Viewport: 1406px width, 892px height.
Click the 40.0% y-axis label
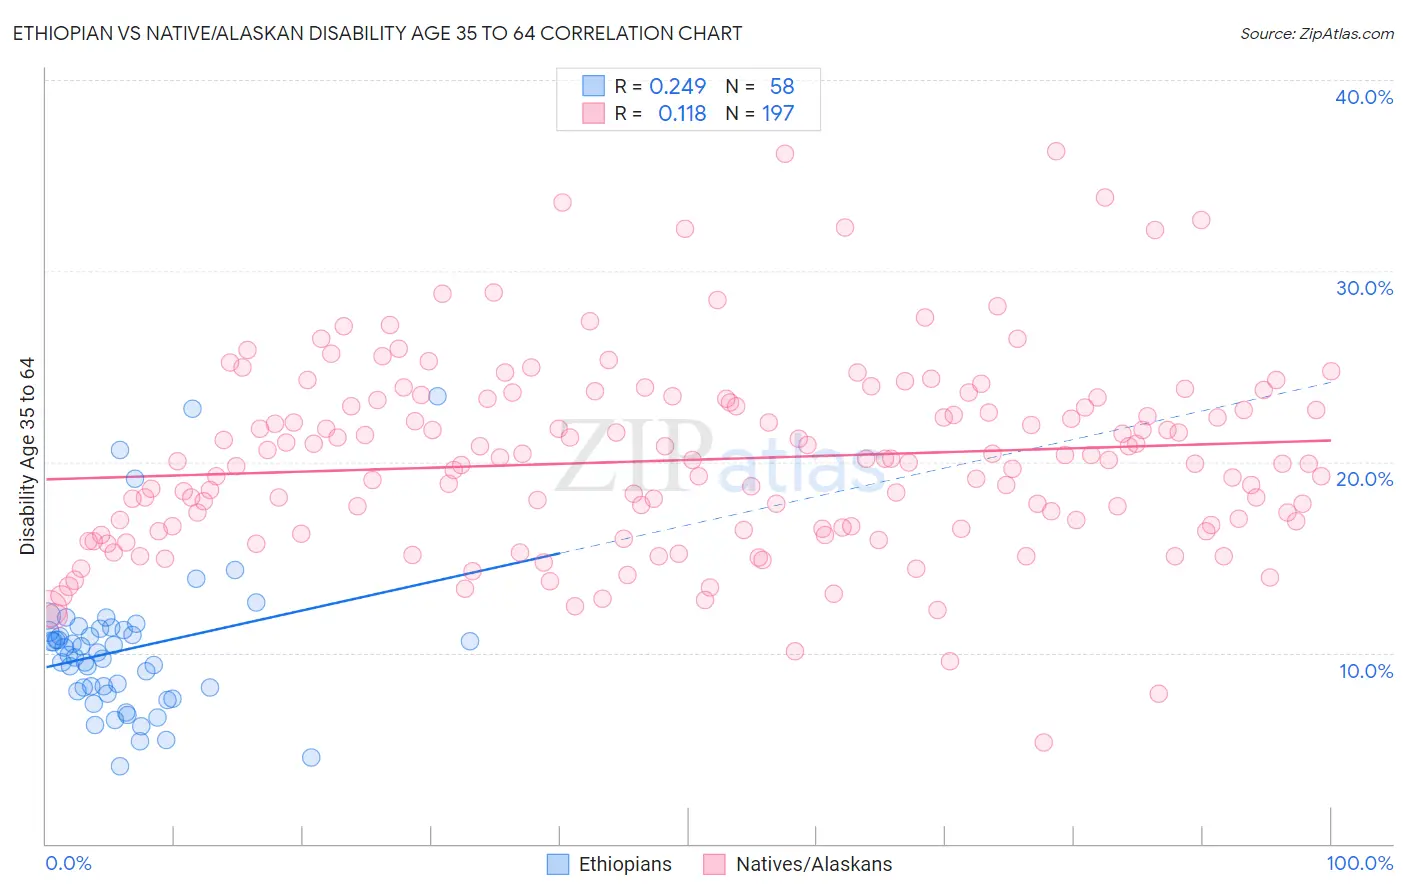tap(1364, 97)
